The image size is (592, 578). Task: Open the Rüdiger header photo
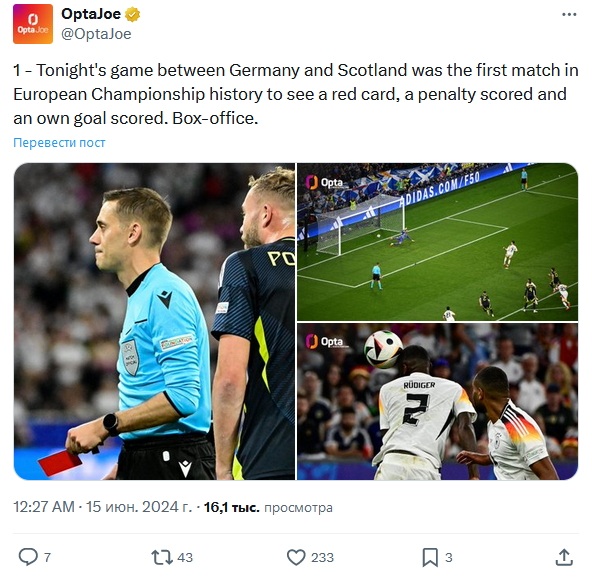[x=438, y=402]
